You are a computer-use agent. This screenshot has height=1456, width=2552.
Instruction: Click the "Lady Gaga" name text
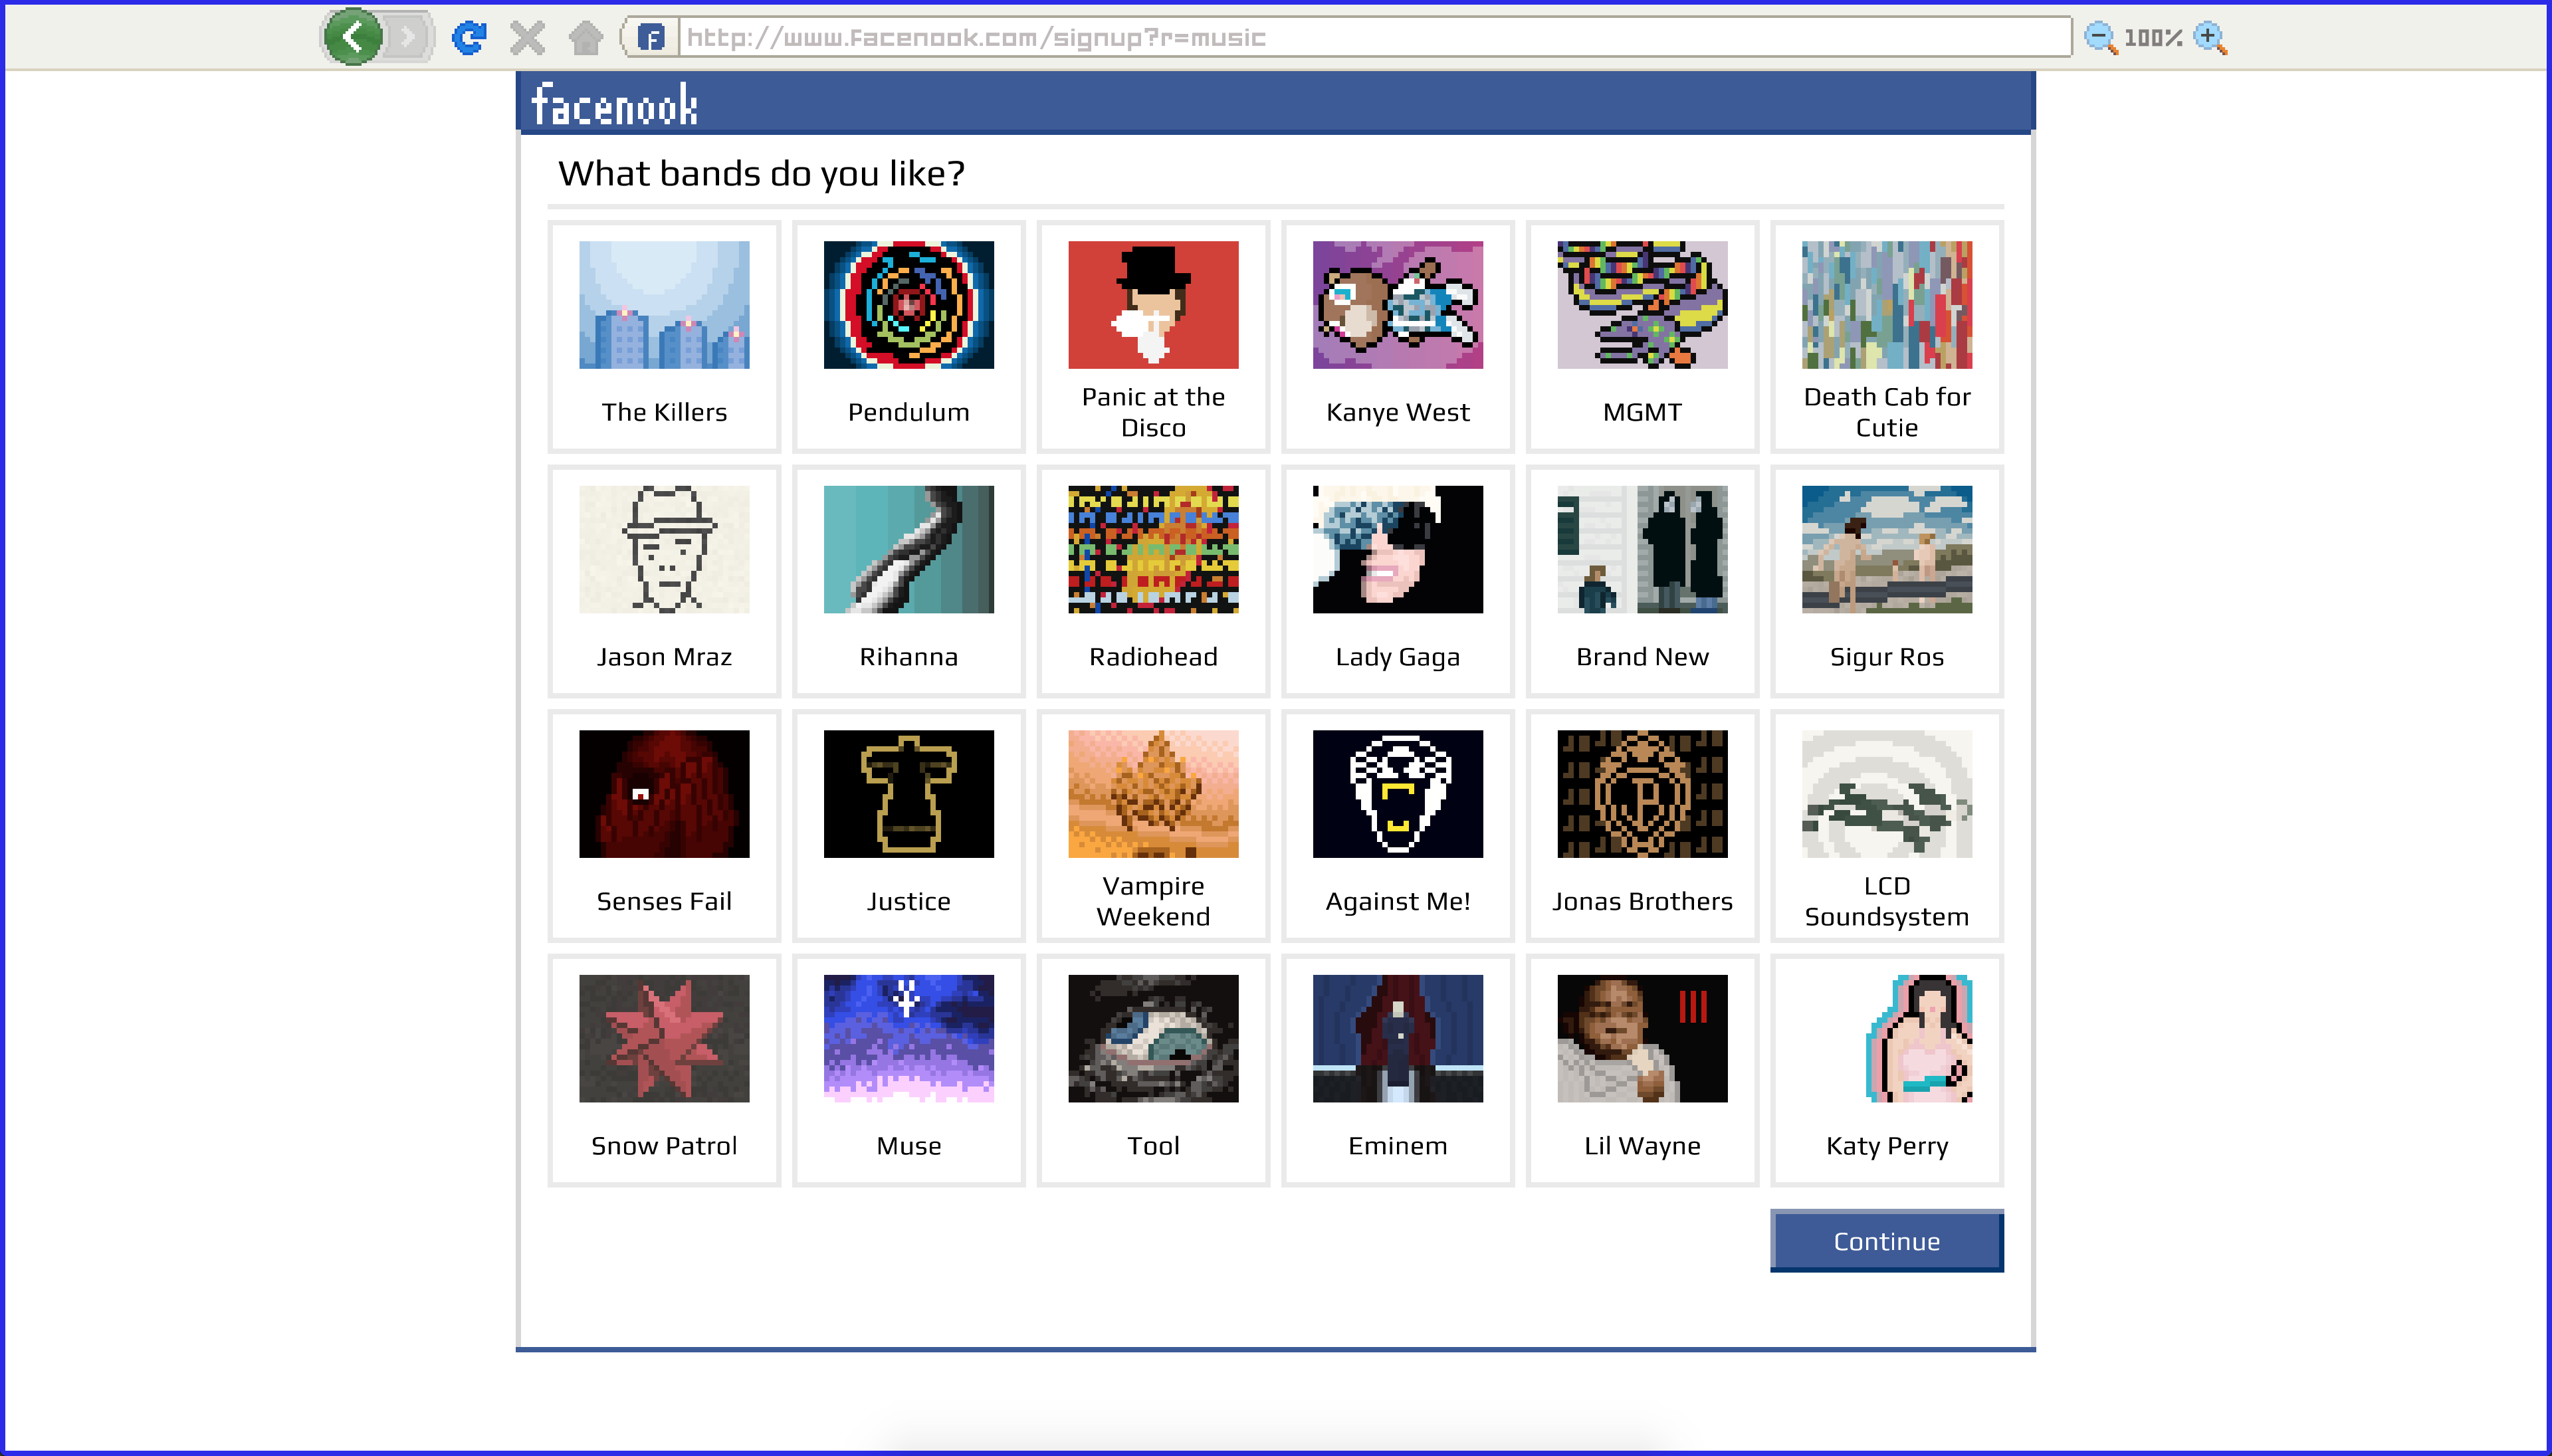pos(1398,658)
